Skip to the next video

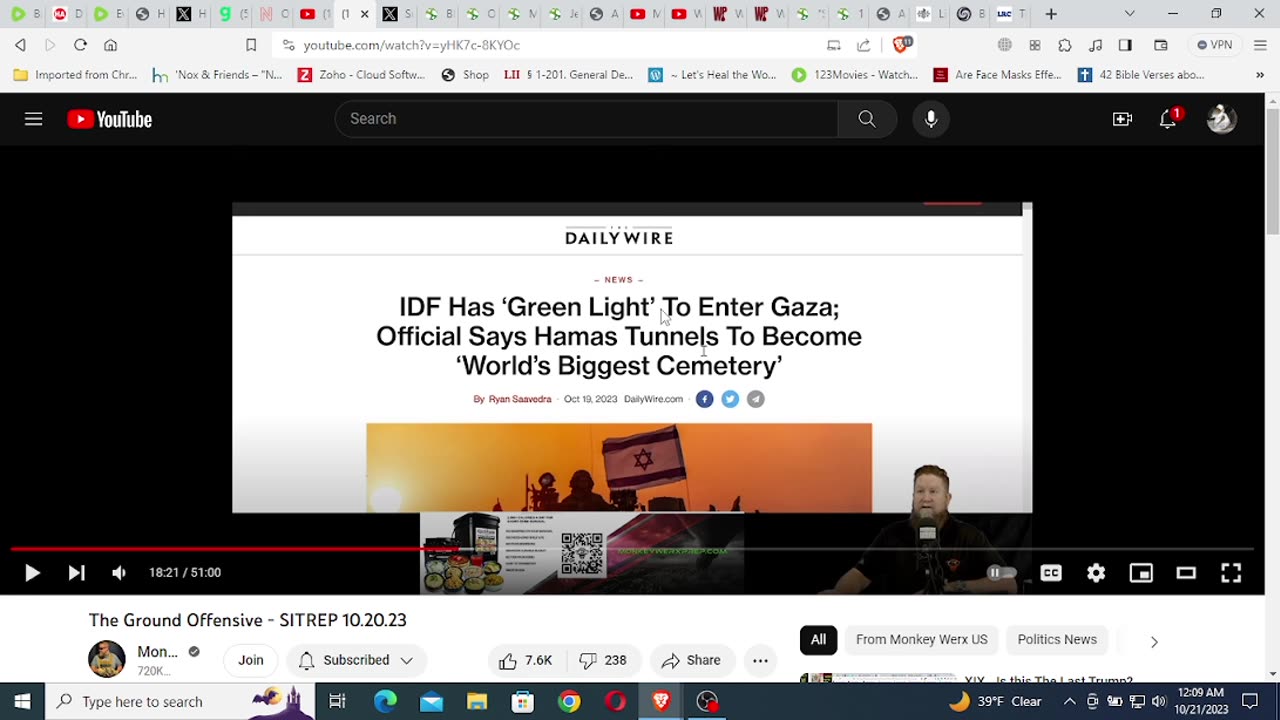point(76,572)
